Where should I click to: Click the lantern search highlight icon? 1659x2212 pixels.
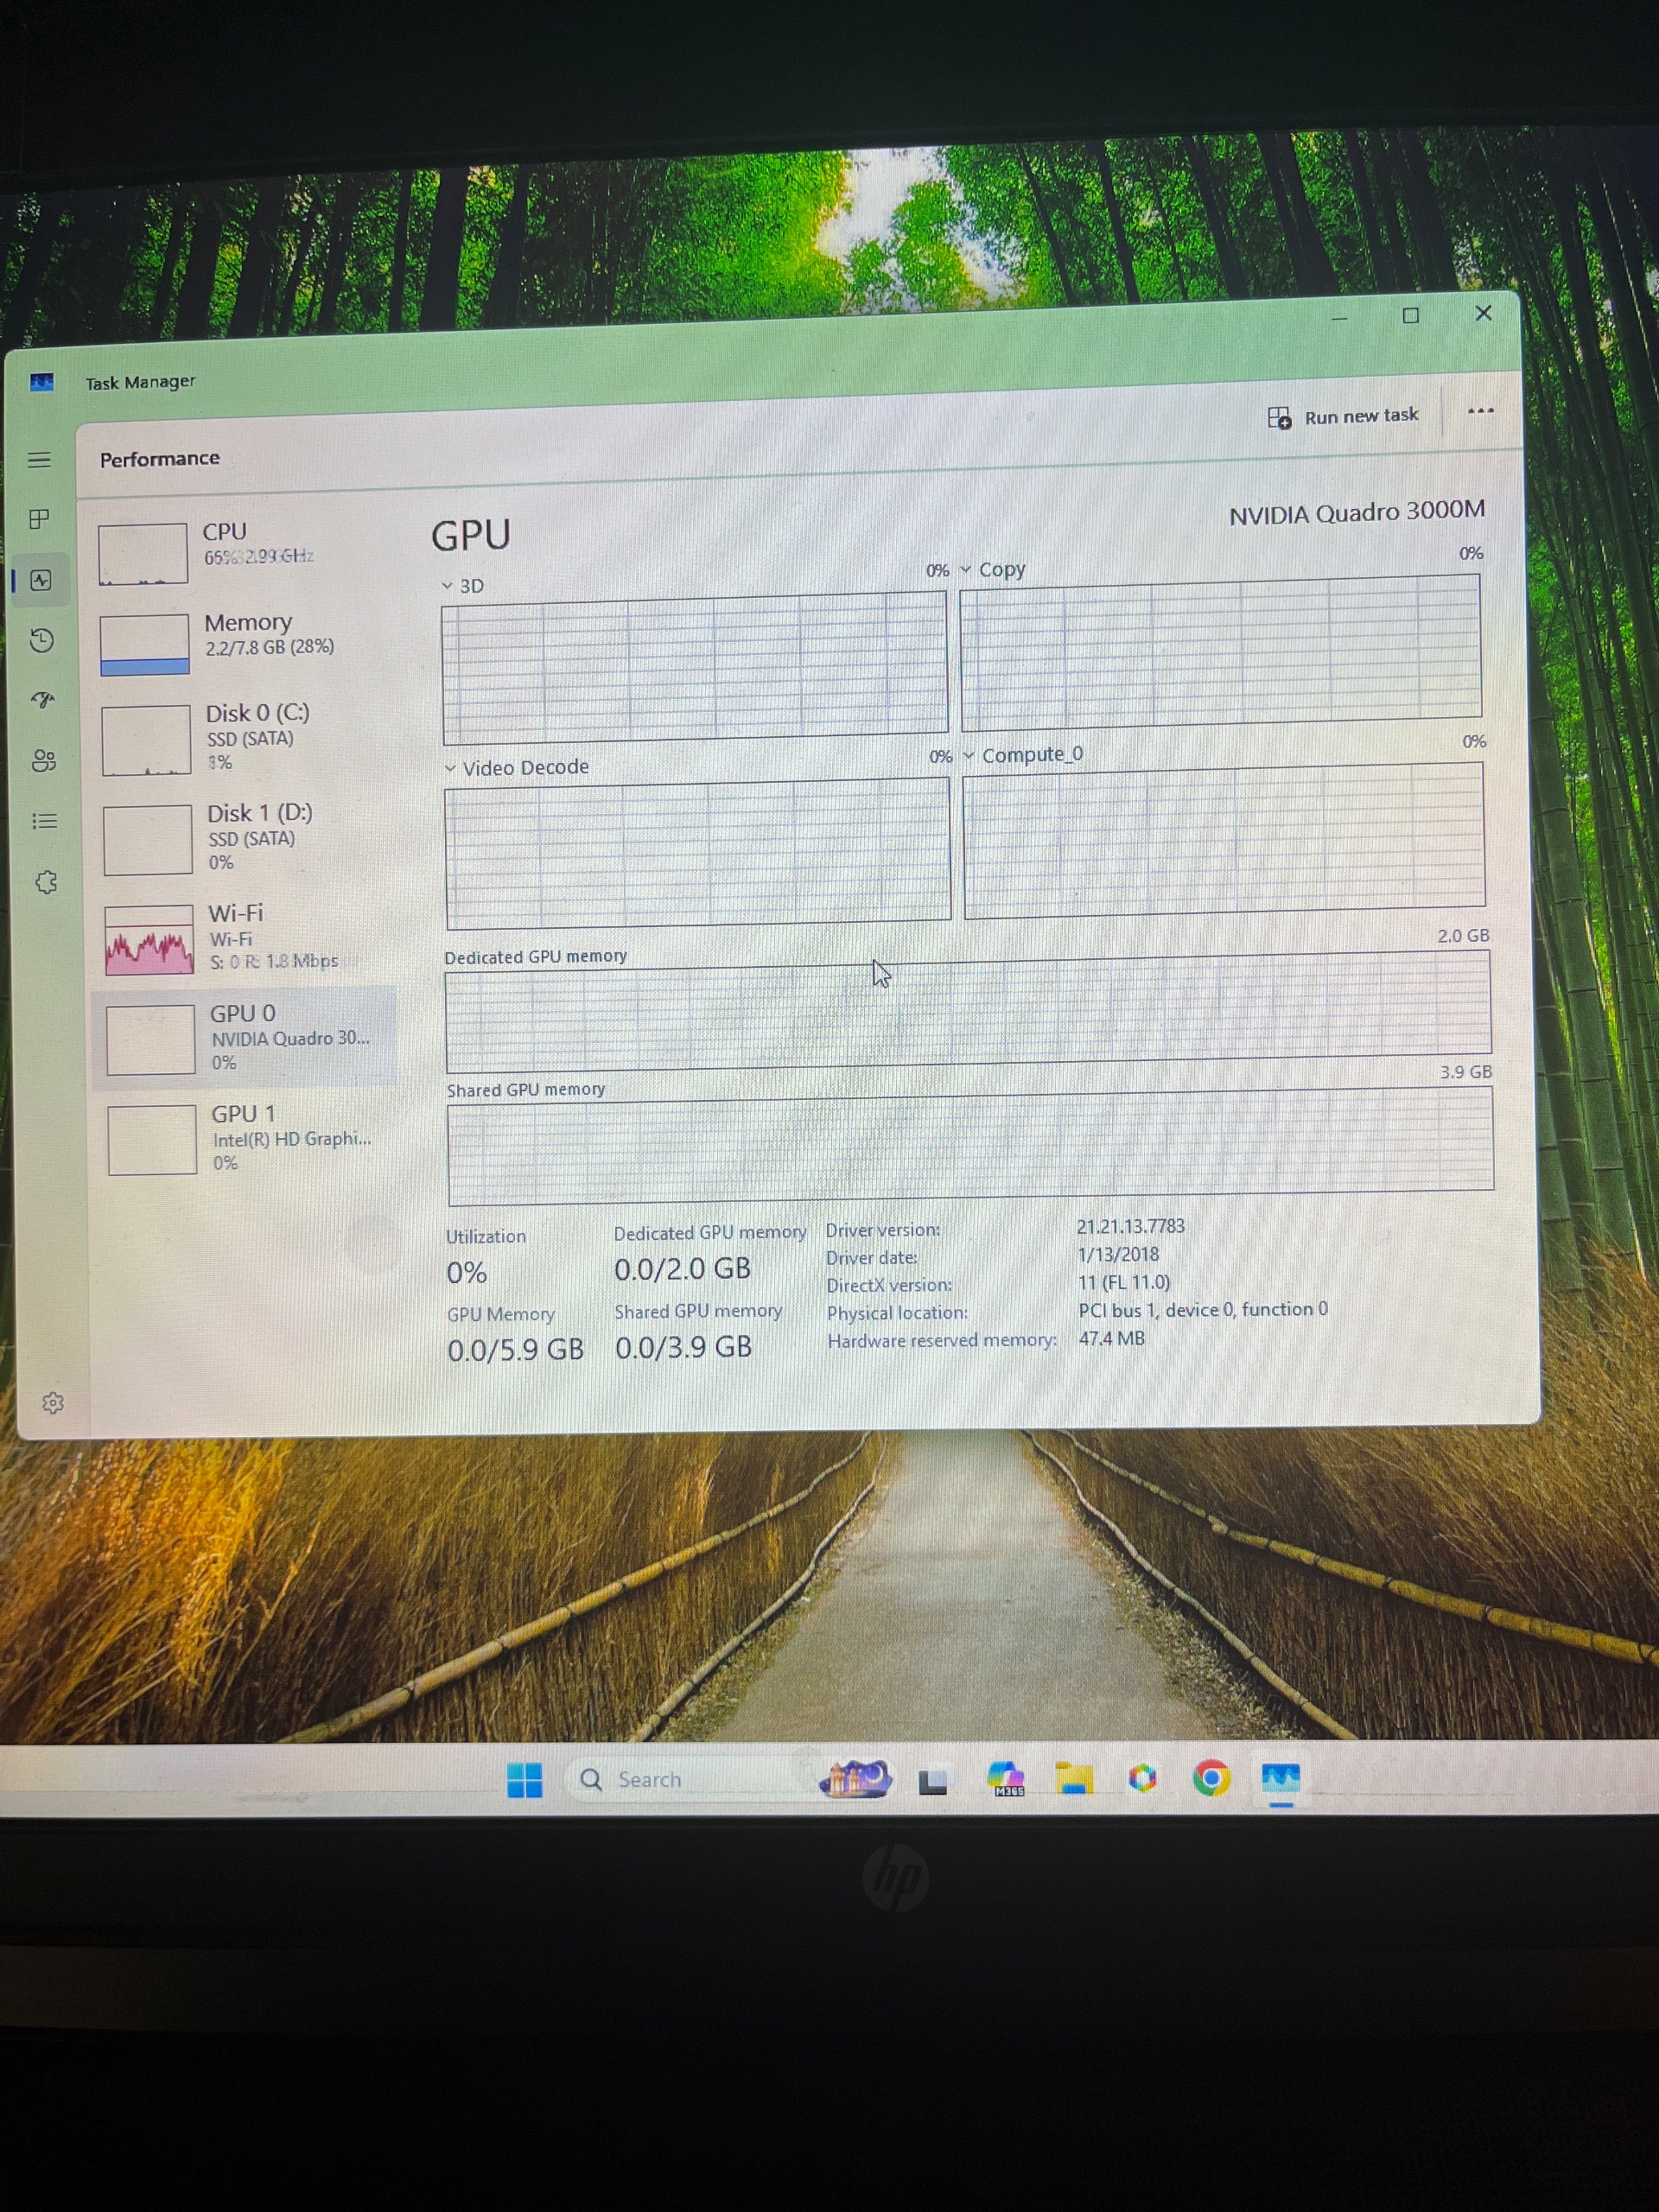855,1778
